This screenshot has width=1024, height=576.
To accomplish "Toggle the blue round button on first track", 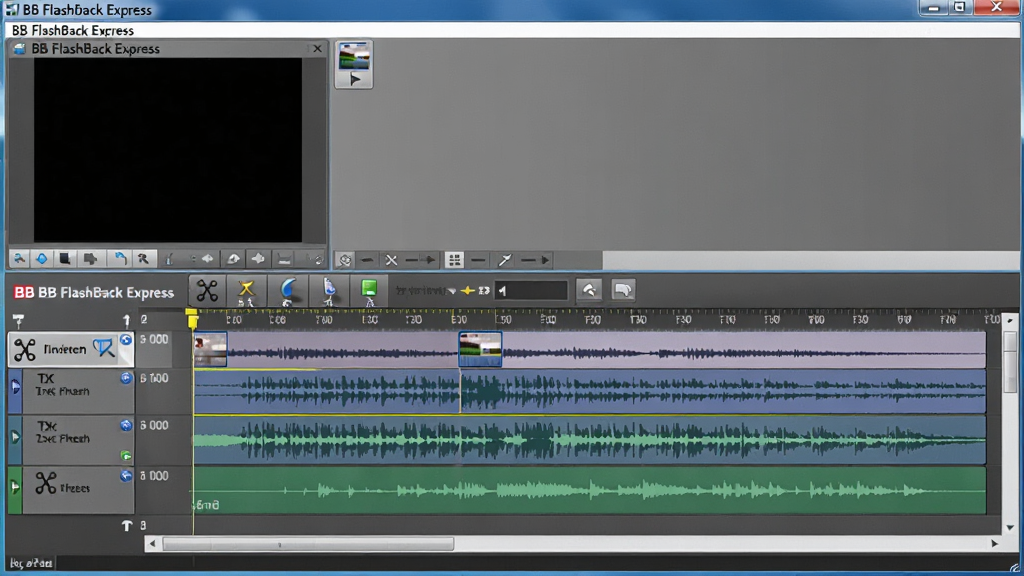I will (x=125, y=340).
